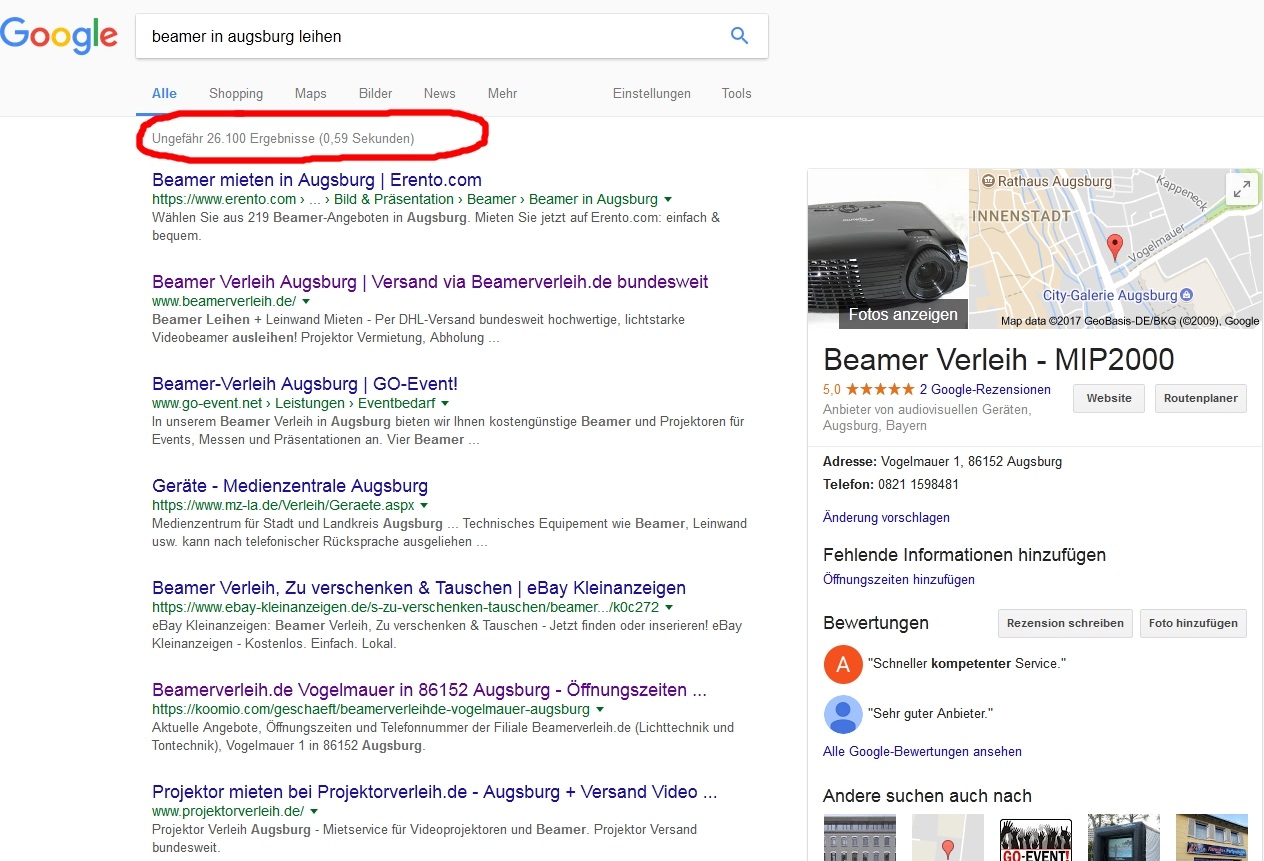Open the Tools option
This screenshot has height=861, width=1264.
pyautogui.click(x=736, y=93)
